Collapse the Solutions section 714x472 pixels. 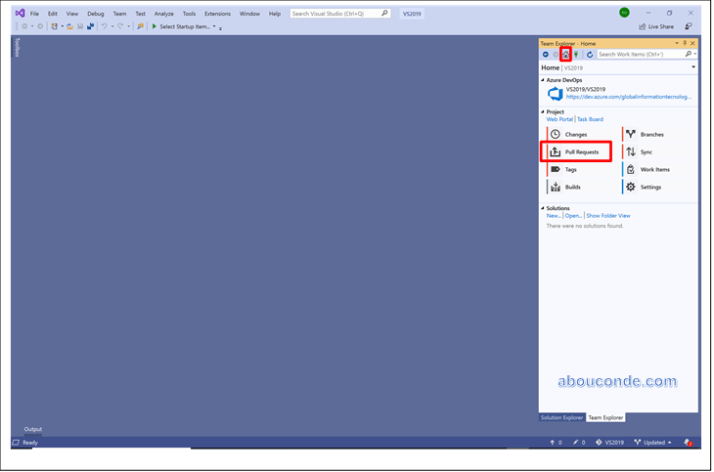[x=543, y=208]
